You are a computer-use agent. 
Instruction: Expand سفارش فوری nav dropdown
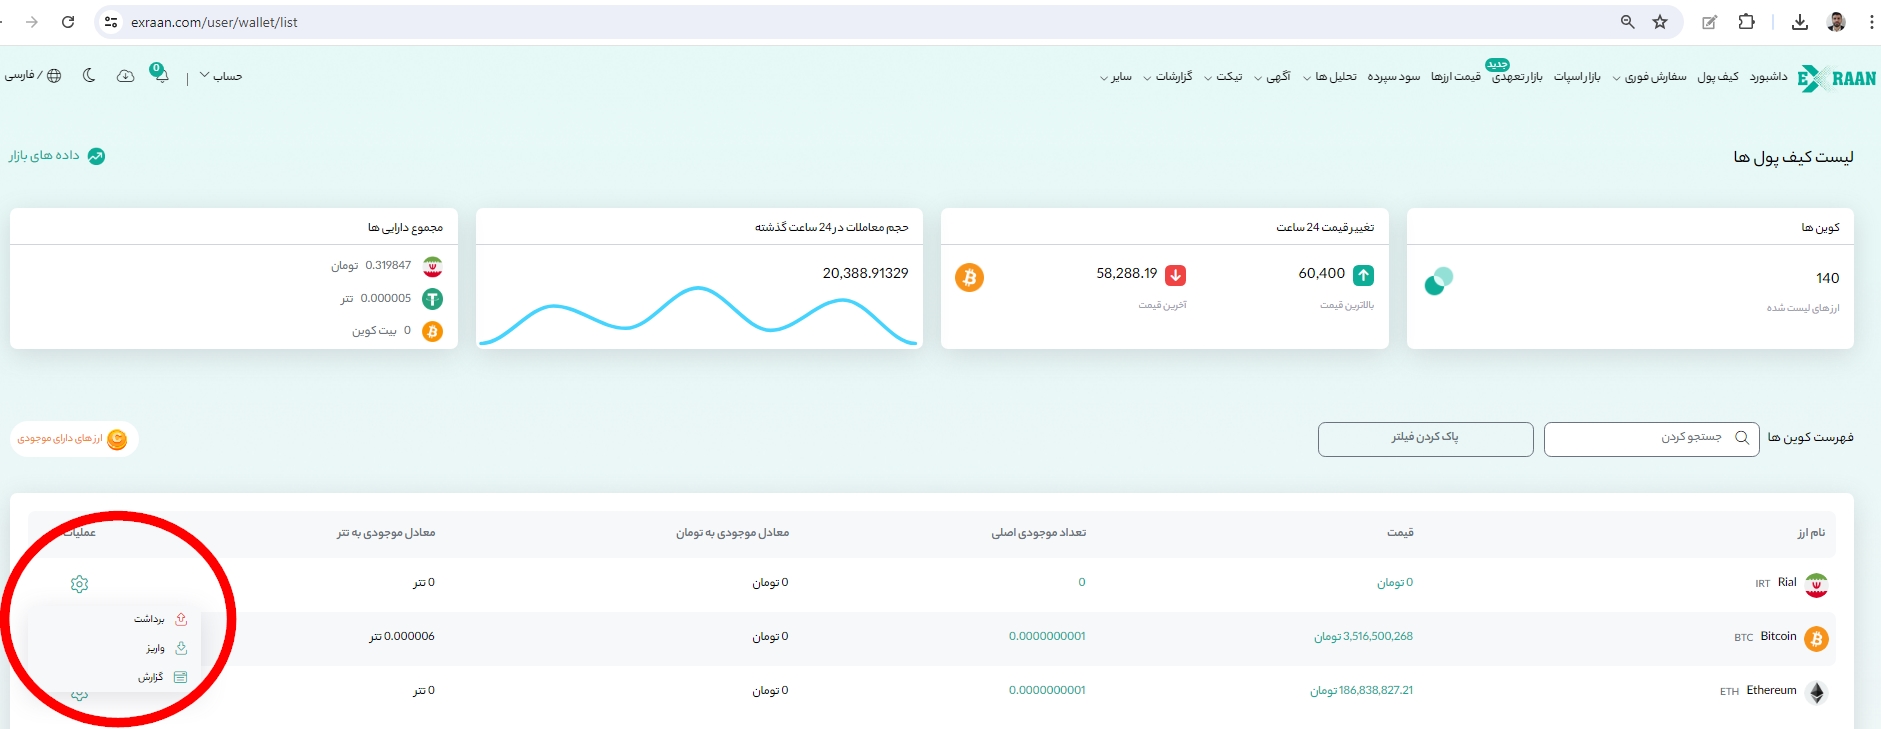(x=1649, y=76)
